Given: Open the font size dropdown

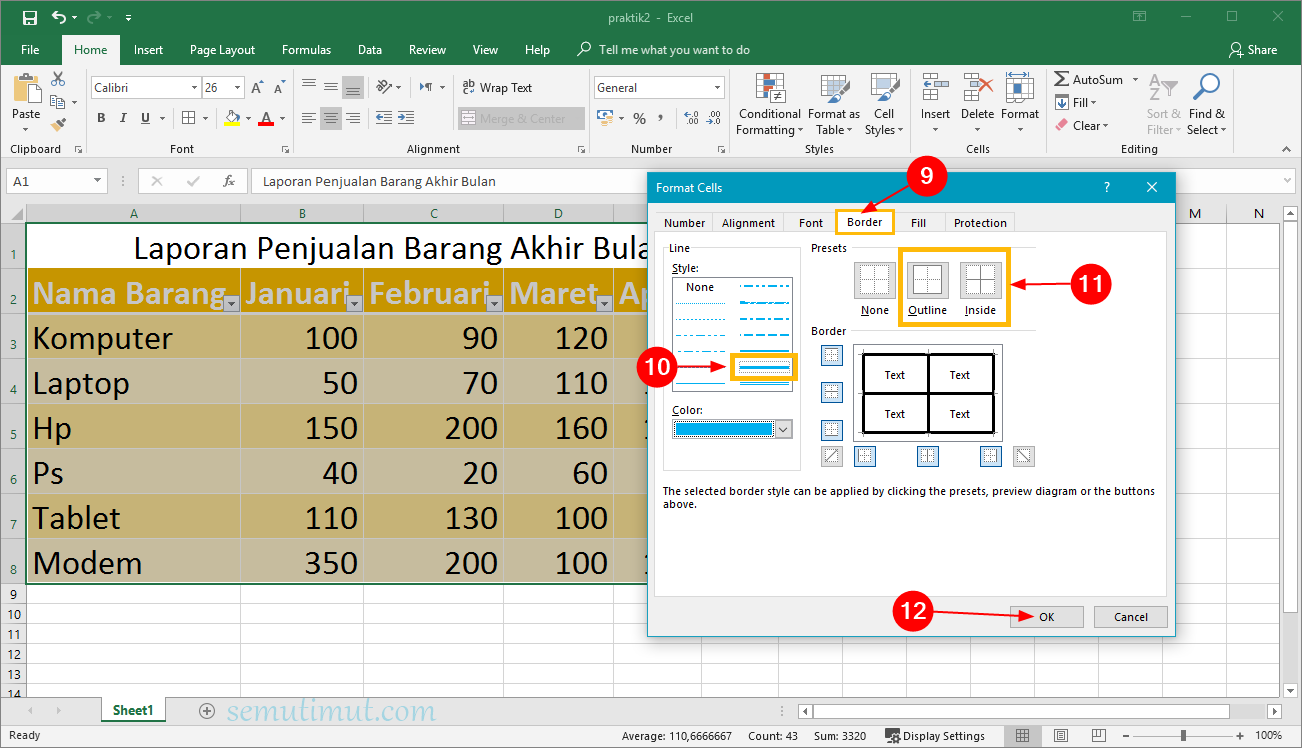Looking at the screenshot, I should (x=238, y=87).
